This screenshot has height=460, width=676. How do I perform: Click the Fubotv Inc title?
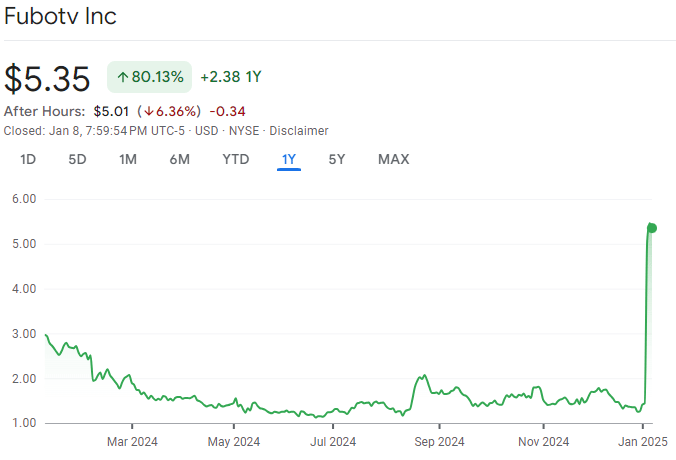tap(60, 16)
